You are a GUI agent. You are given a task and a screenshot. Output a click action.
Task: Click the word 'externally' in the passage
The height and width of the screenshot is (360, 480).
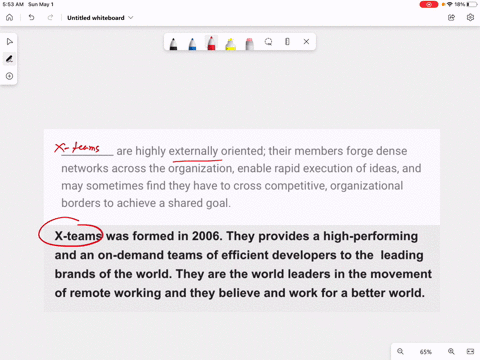click(193, 151)
